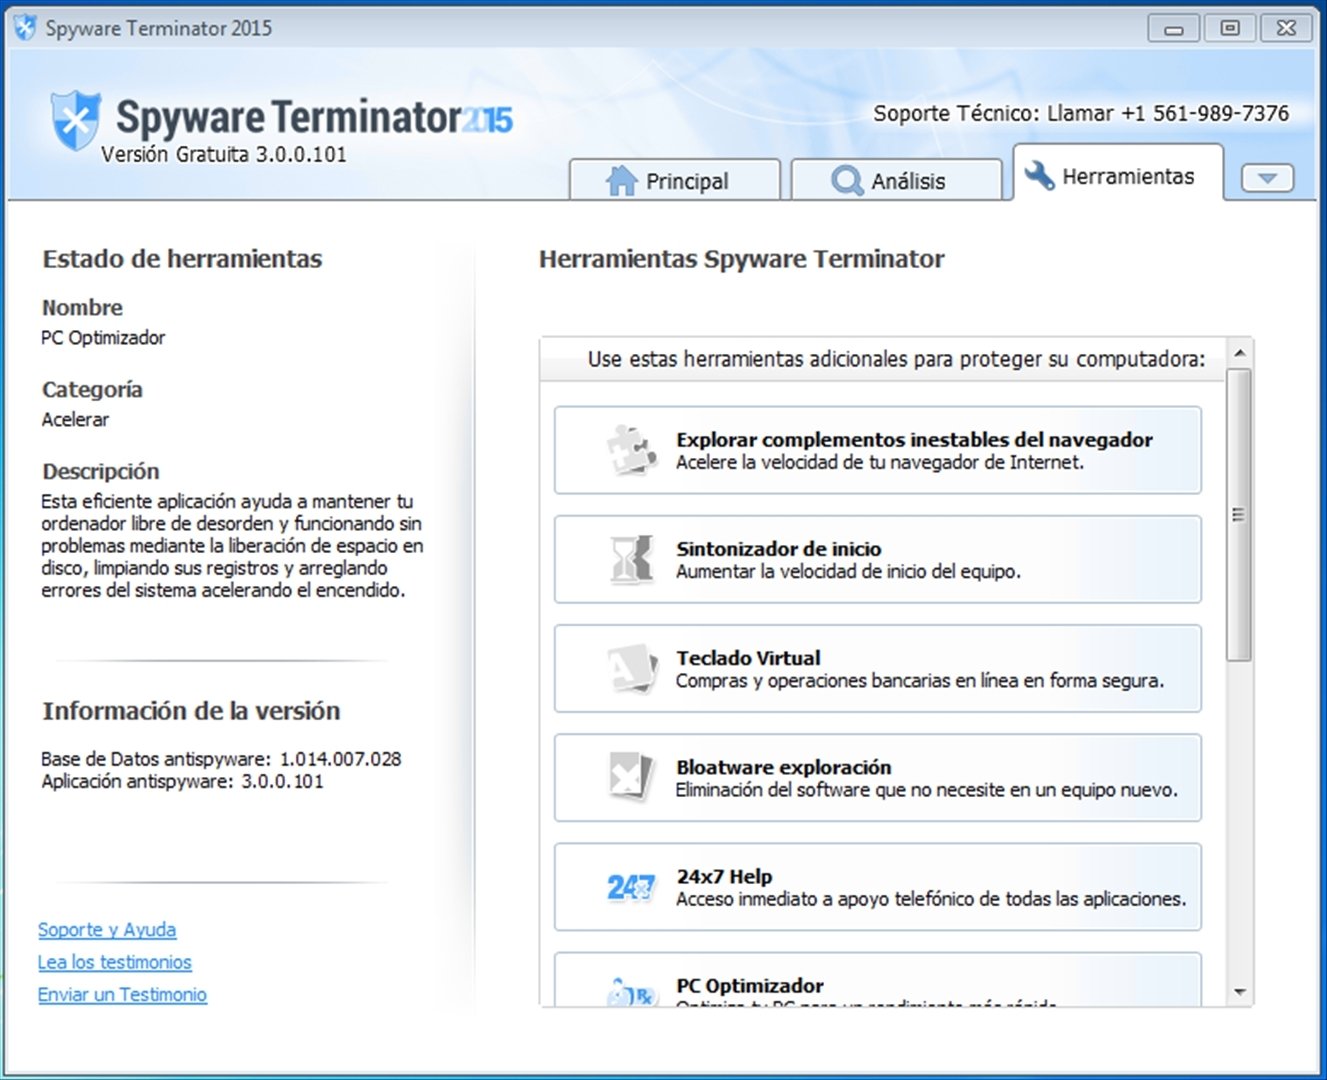Close the Spyware Terminator window
The image size is (1327, 1080).
(1286, 28)
